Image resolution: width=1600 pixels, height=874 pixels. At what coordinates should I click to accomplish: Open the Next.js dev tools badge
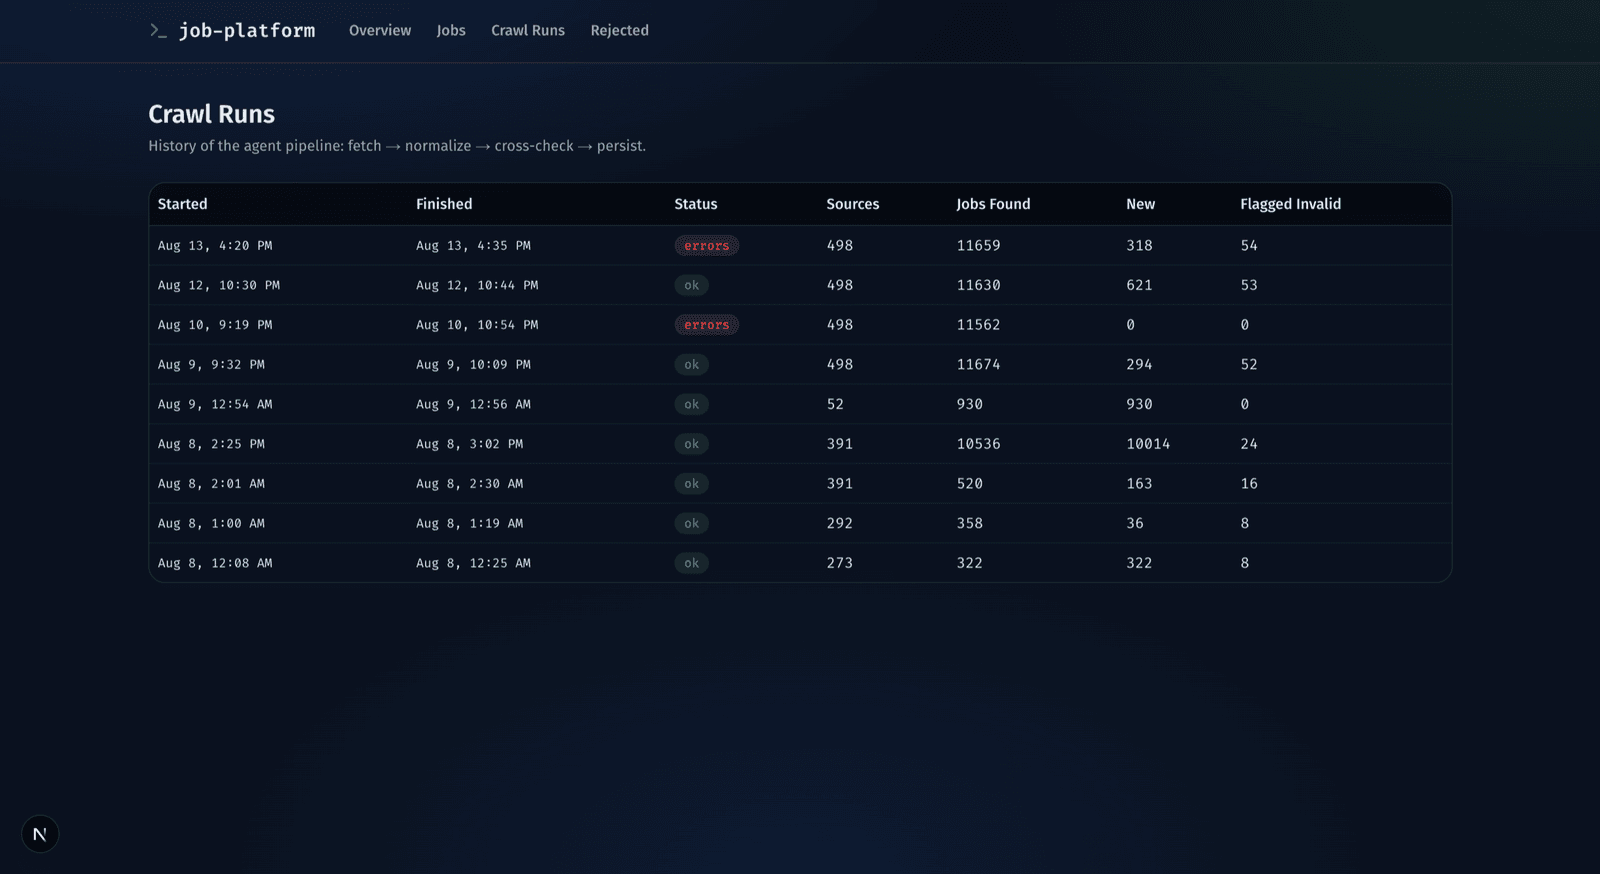point(40,834)
